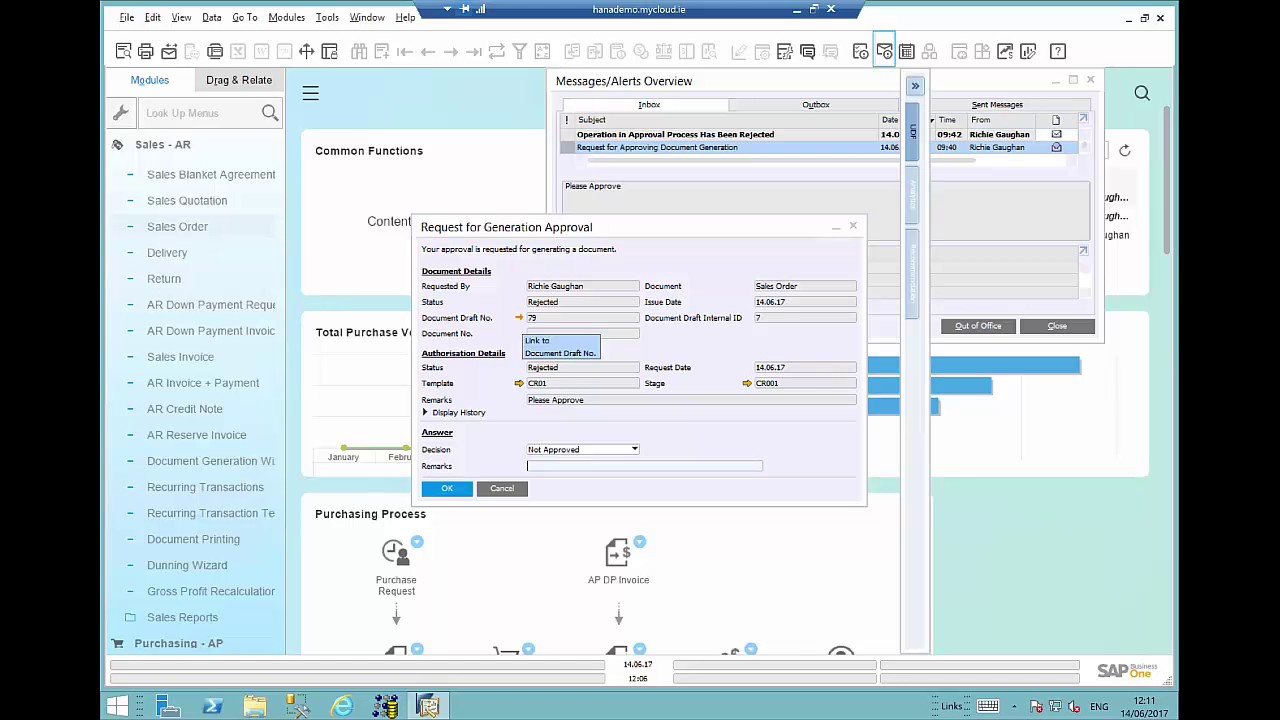Viewport: 1280px width, 720px height.
Task: Open the Purchase Request blue dropdown badge
Action: pyautogui.click(x=417, y=542)
